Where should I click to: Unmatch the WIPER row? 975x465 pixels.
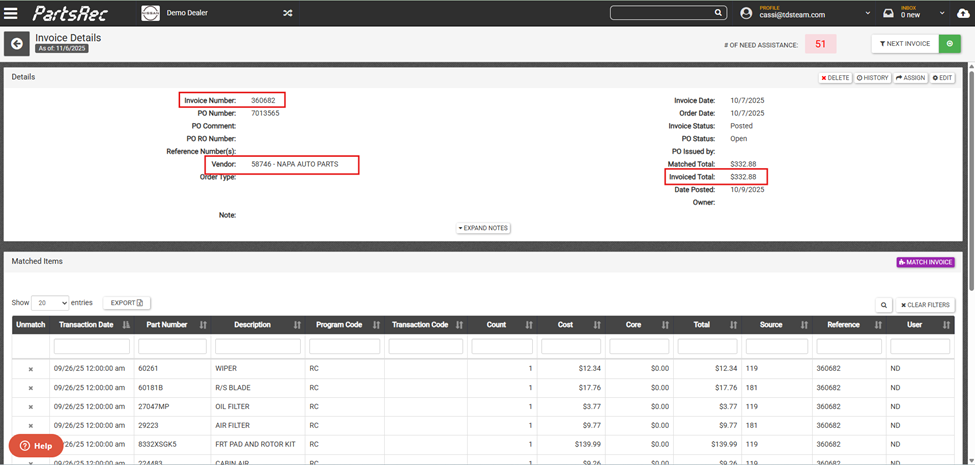click(x=30, y=369)
